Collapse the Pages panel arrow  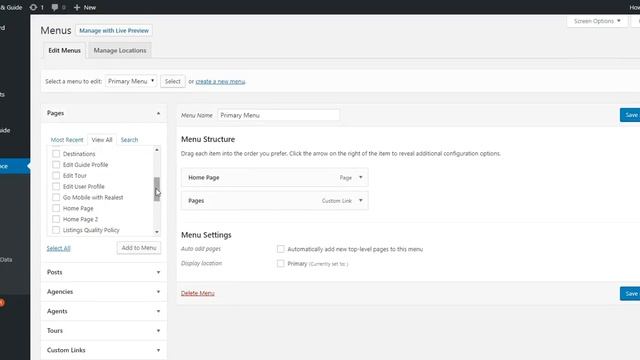coord(158,113)
